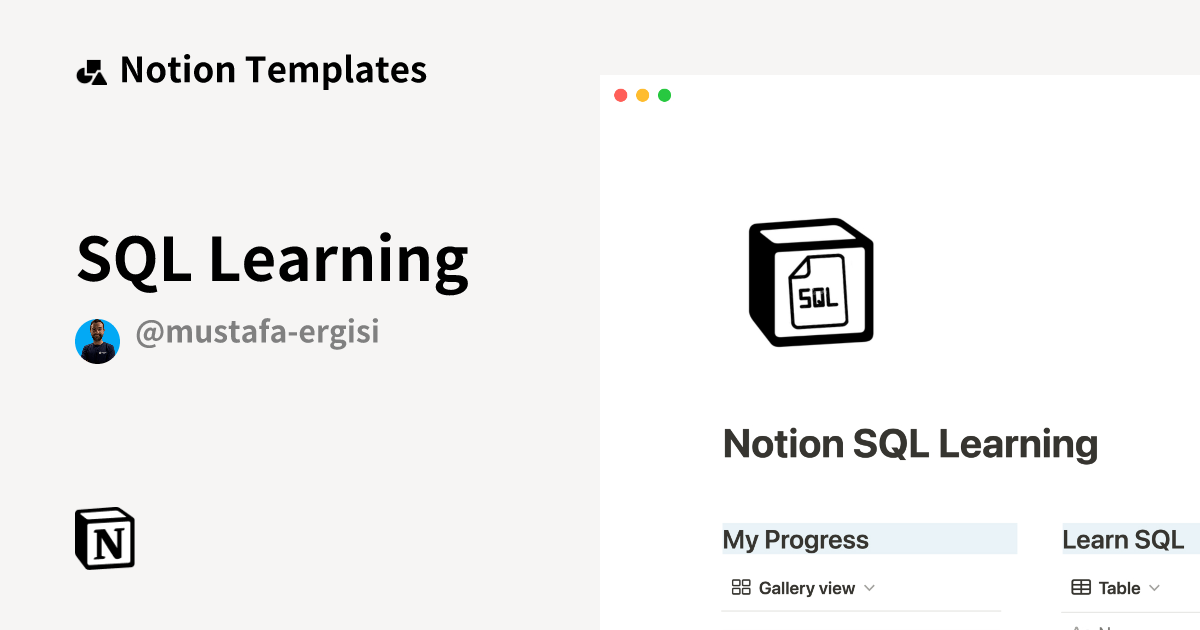The width and height of the screenshot is (1200, 630).
Task: Click the SQL cube icon above the page title
Action: [x=810, y=282]
